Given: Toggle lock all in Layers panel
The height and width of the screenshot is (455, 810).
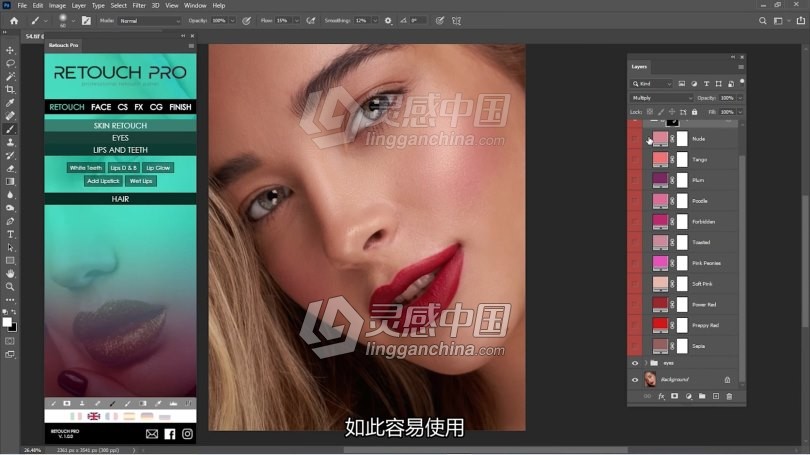Looking at the screenshot, I should [x=694, y=112].
